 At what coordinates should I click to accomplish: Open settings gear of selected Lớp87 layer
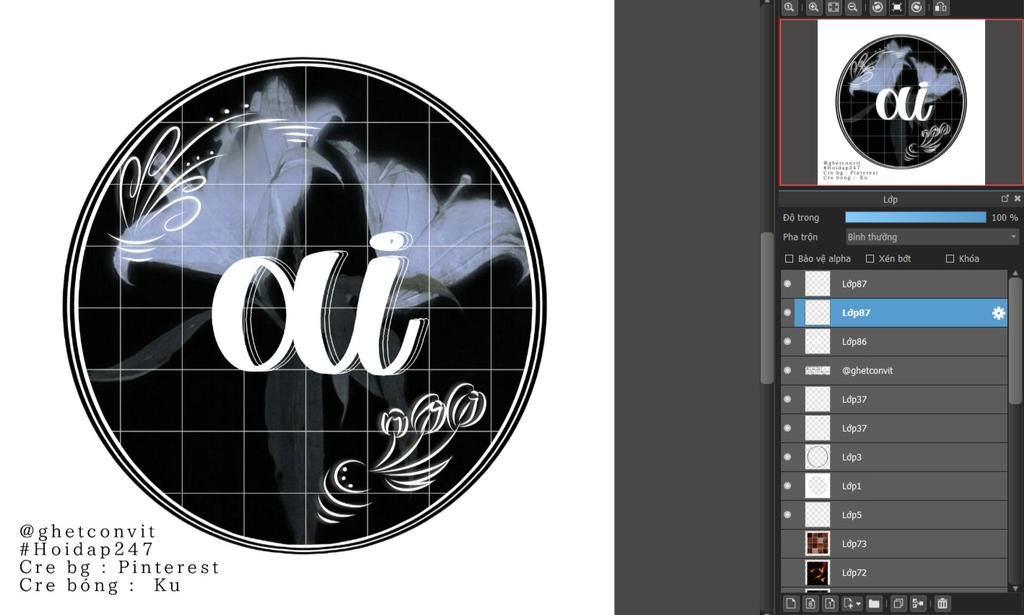(x=998, y=313)
